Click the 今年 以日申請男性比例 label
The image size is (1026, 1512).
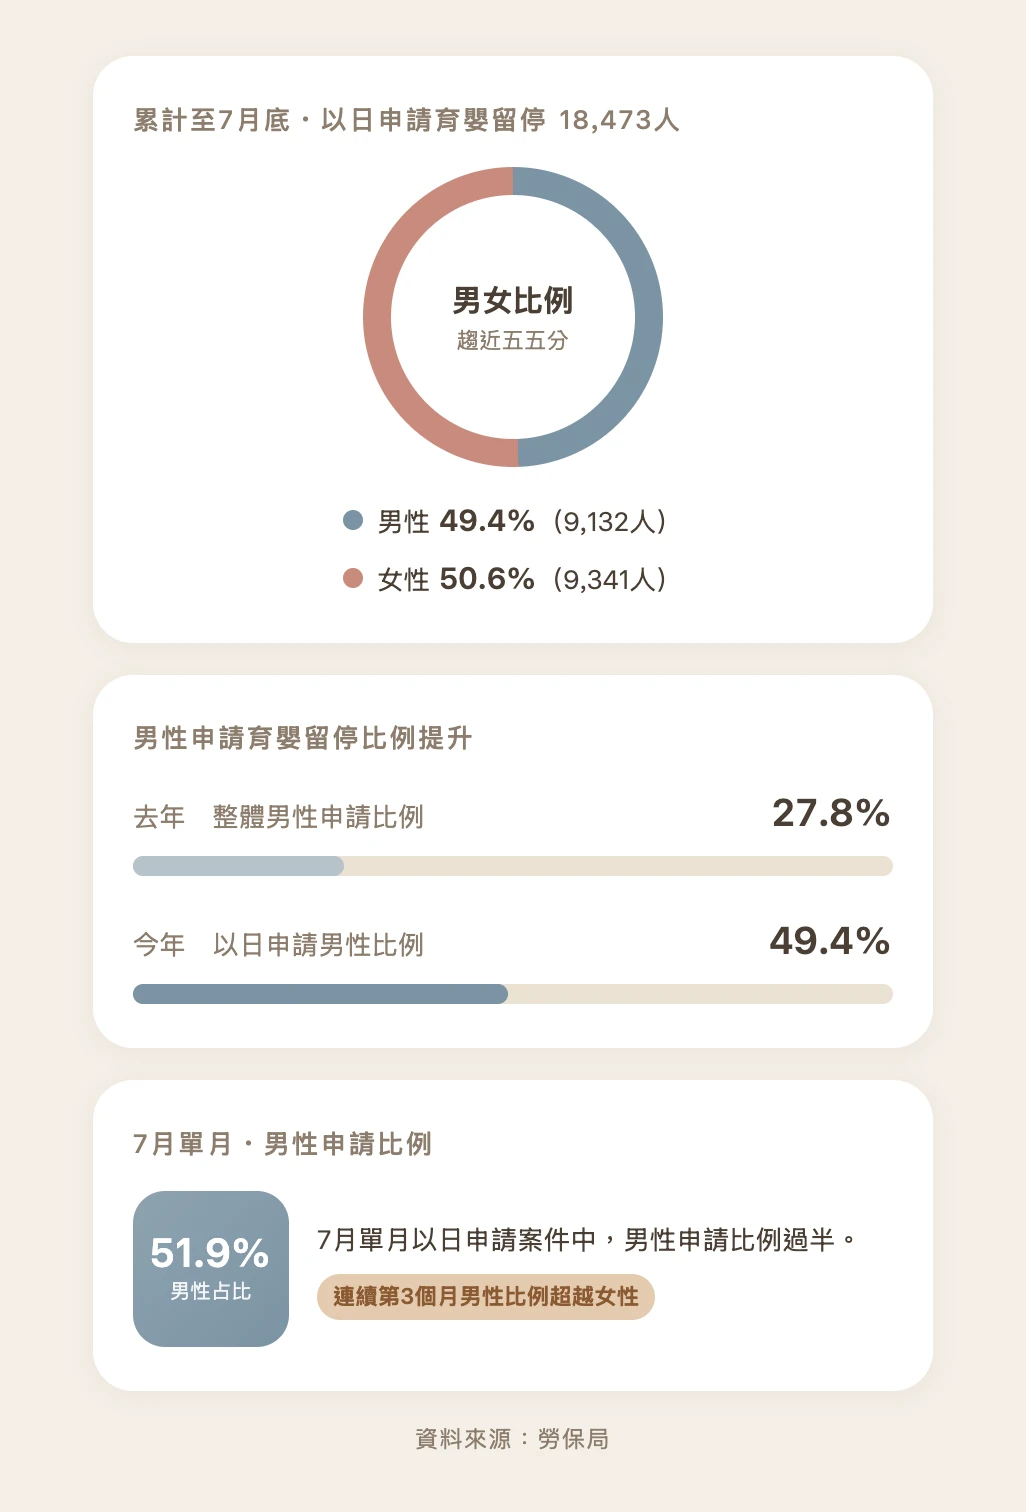[x=279, y=945]
